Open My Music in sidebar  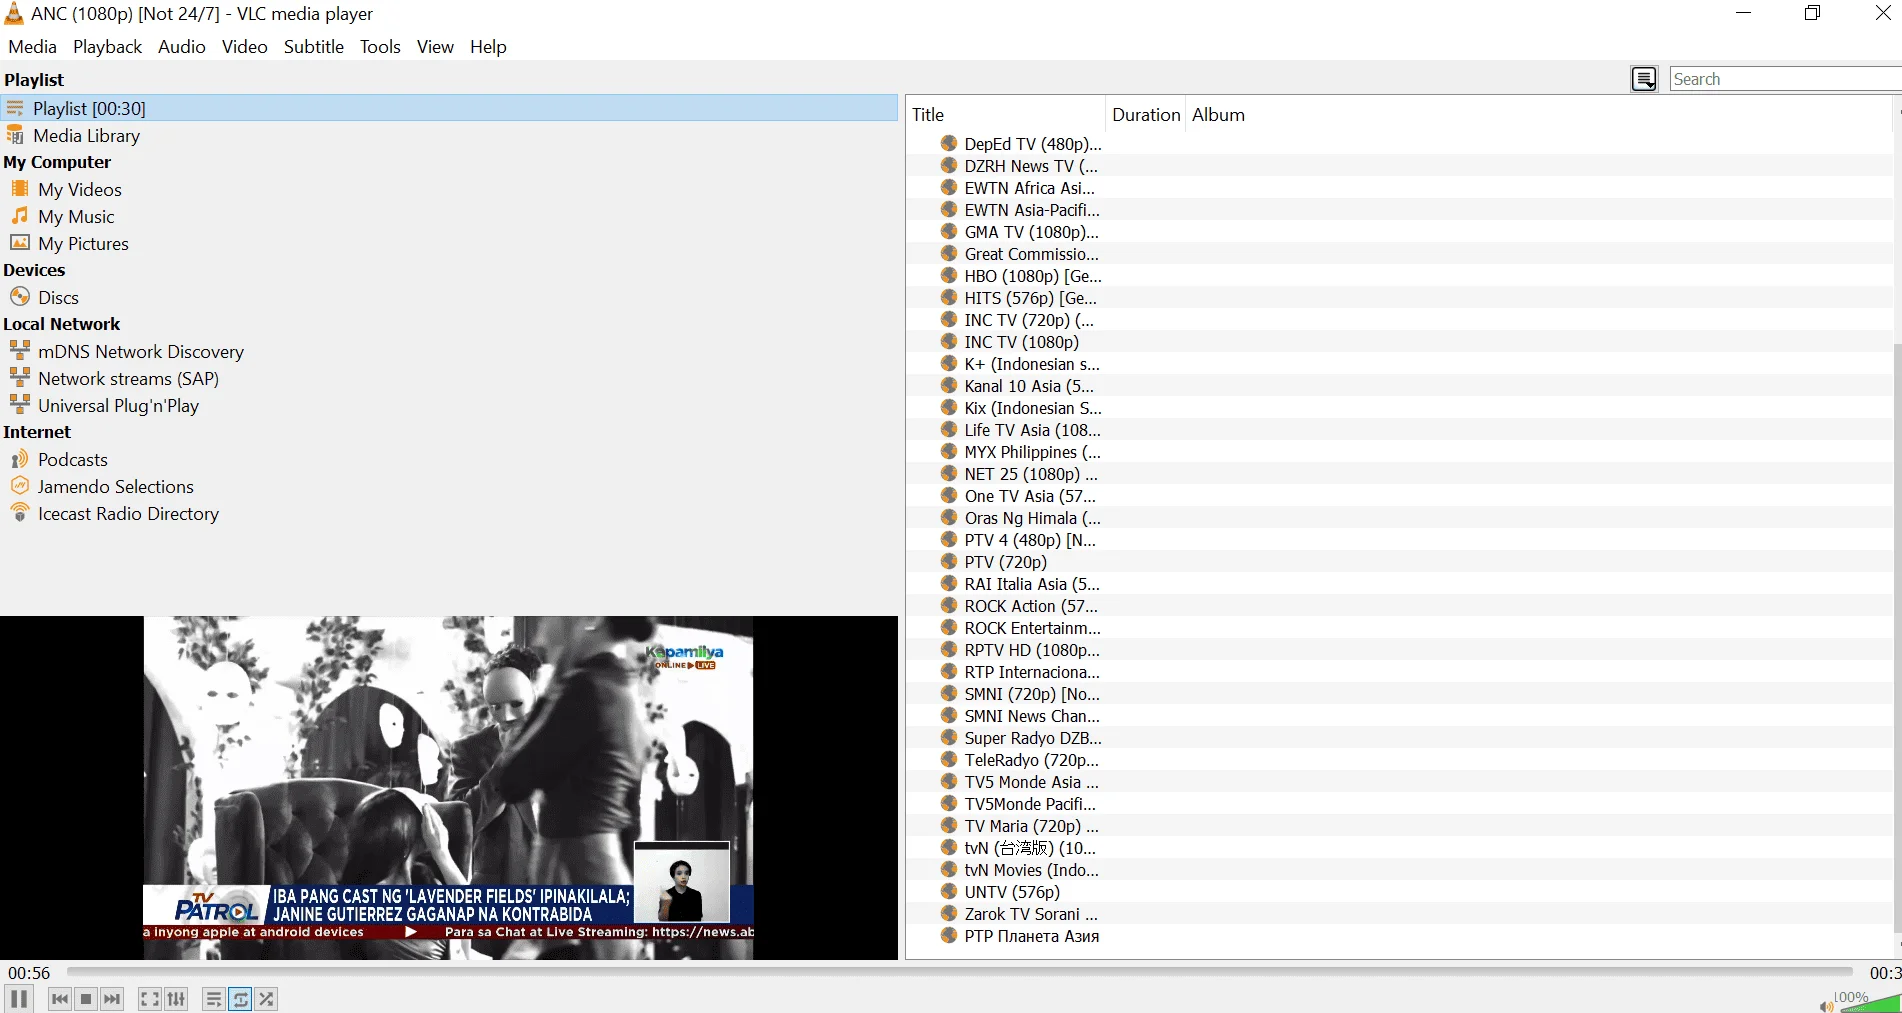(x=76, y=217)
